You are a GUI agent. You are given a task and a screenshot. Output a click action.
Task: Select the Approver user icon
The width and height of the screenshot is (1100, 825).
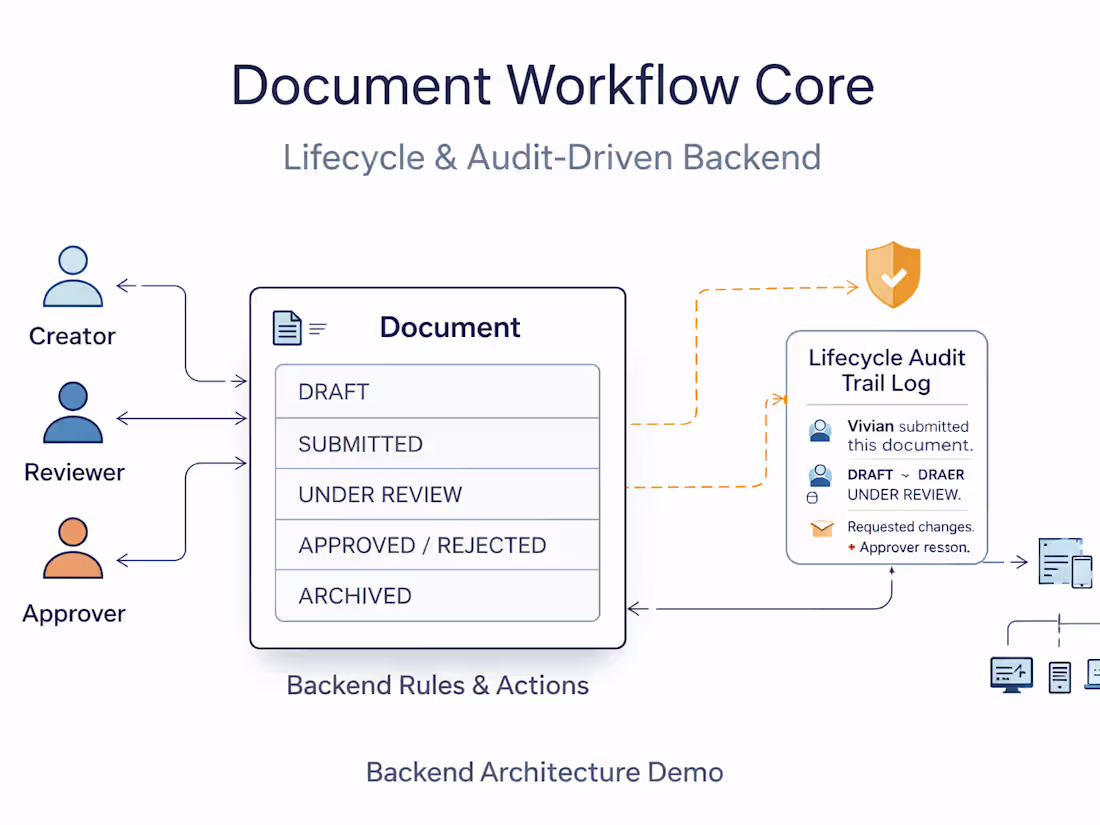pos(72,550)
